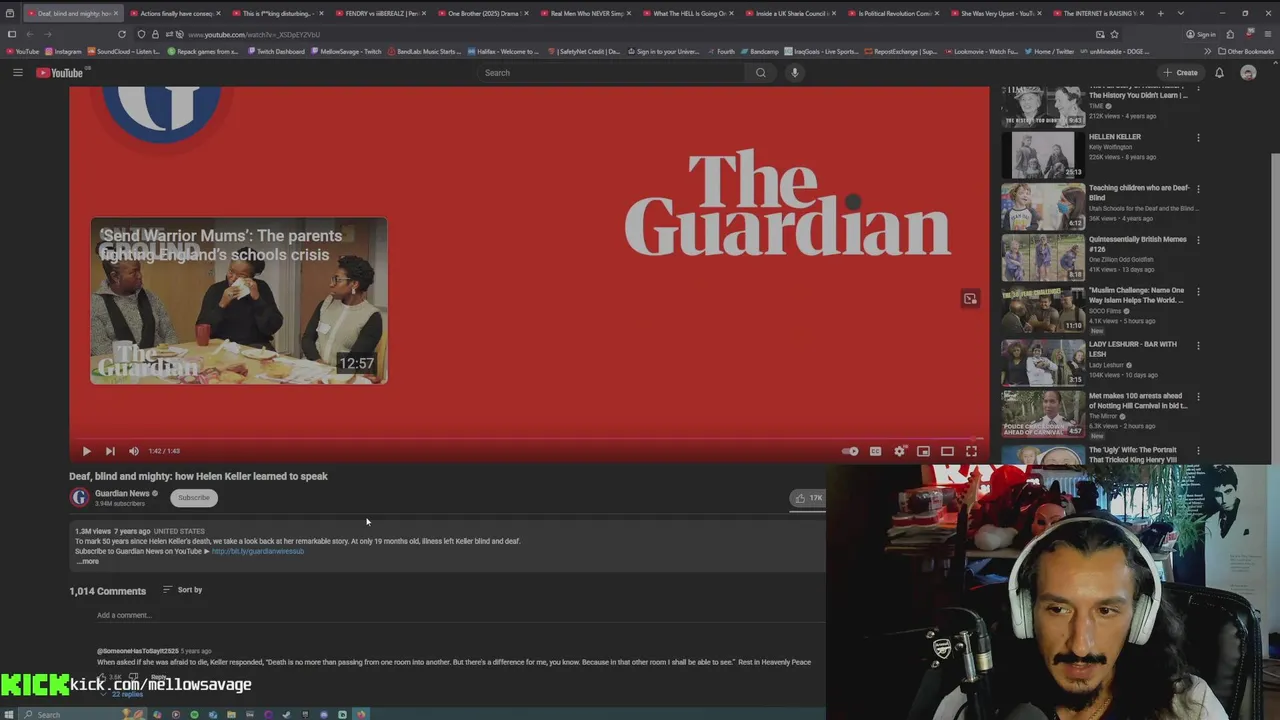Image resolution: width=1280 pixels, height=720 pixels.
Task: Mute the video volume speaker icon
Action: [x=134, y=451]
